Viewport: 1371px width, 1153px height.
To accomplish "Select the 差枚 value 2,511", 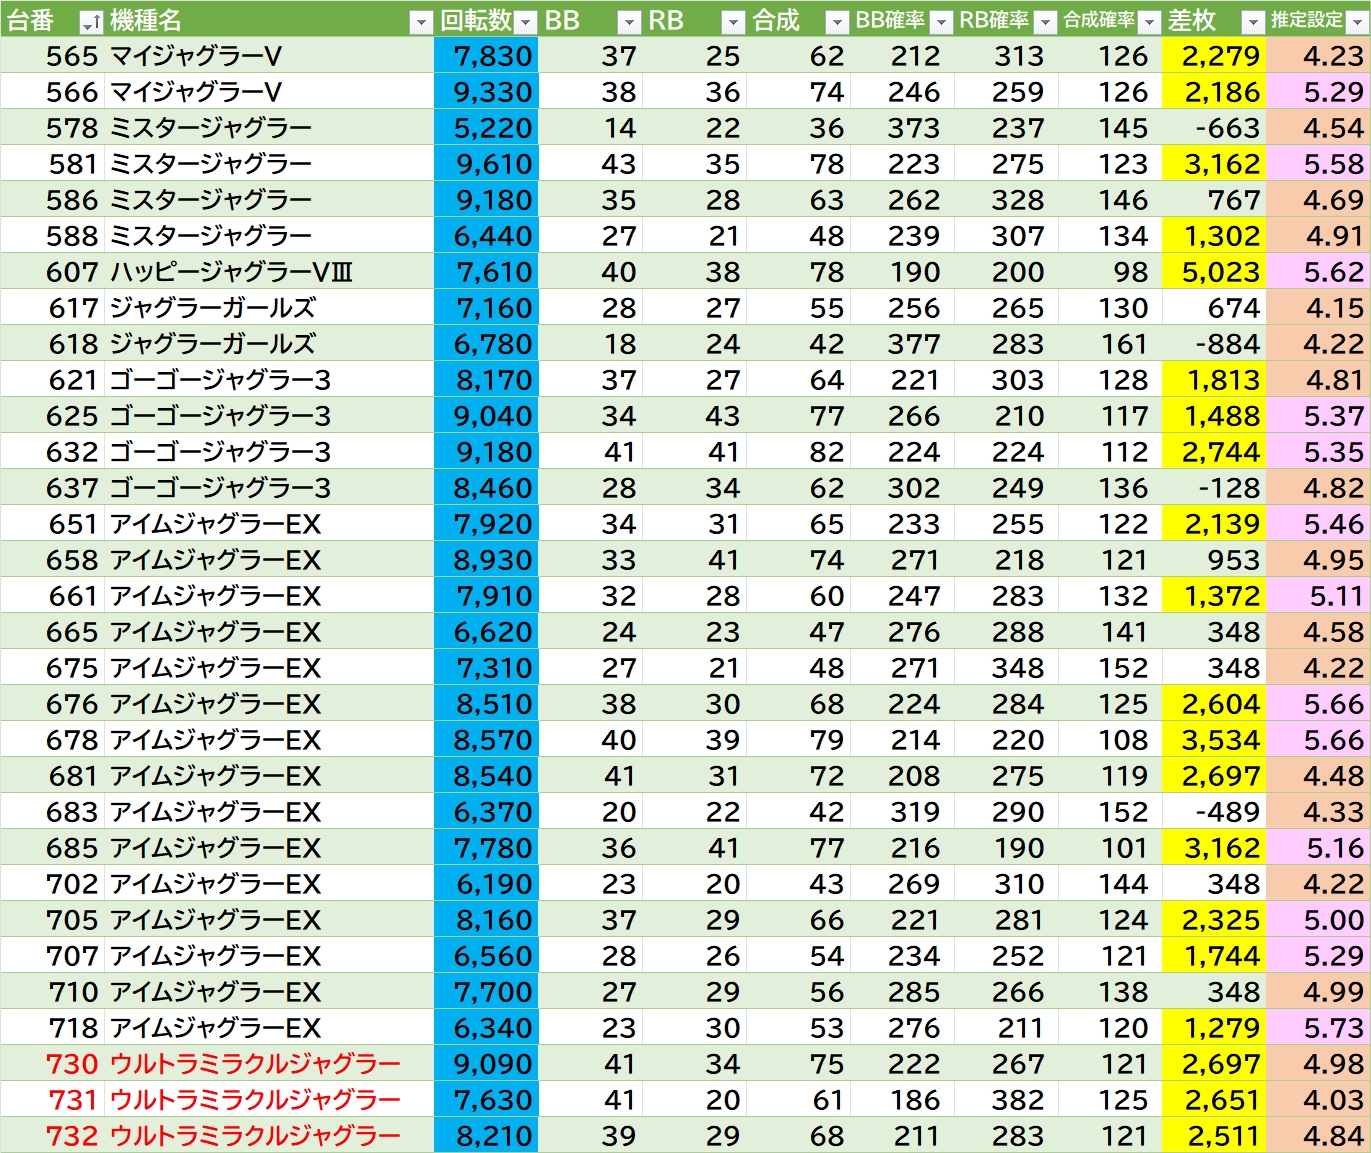I will pyautogui.click(x=1214, y=1136).
